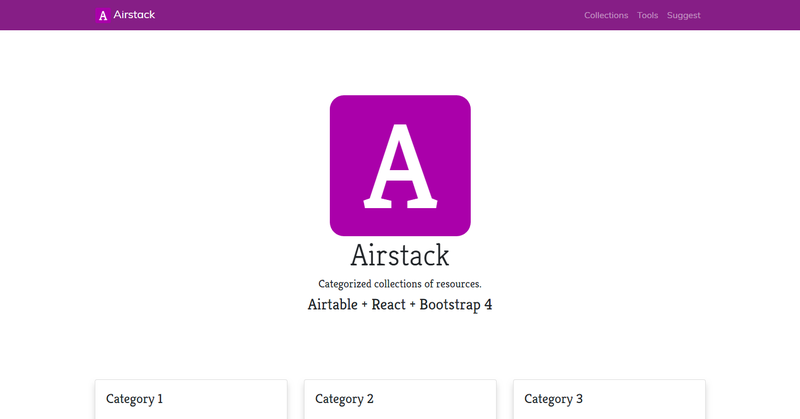Viewport: 800px width, 419px height.
Task: Open the Category 2 card
Action: click(400, 399)
